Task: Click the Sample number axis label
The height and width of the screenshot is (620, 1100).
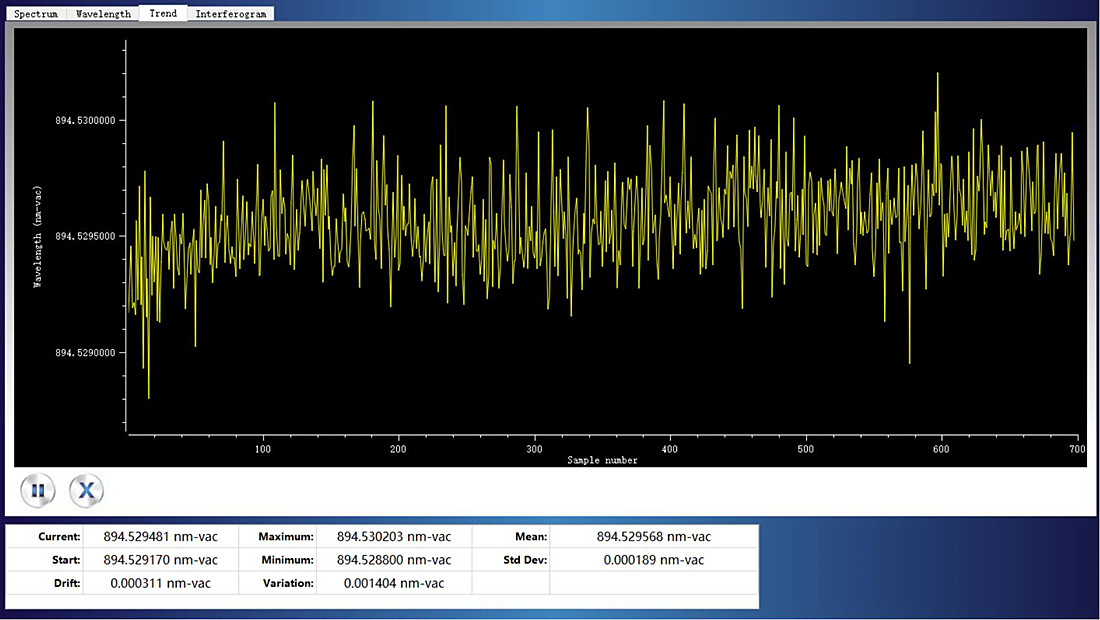Action: [x=603, y=460]
